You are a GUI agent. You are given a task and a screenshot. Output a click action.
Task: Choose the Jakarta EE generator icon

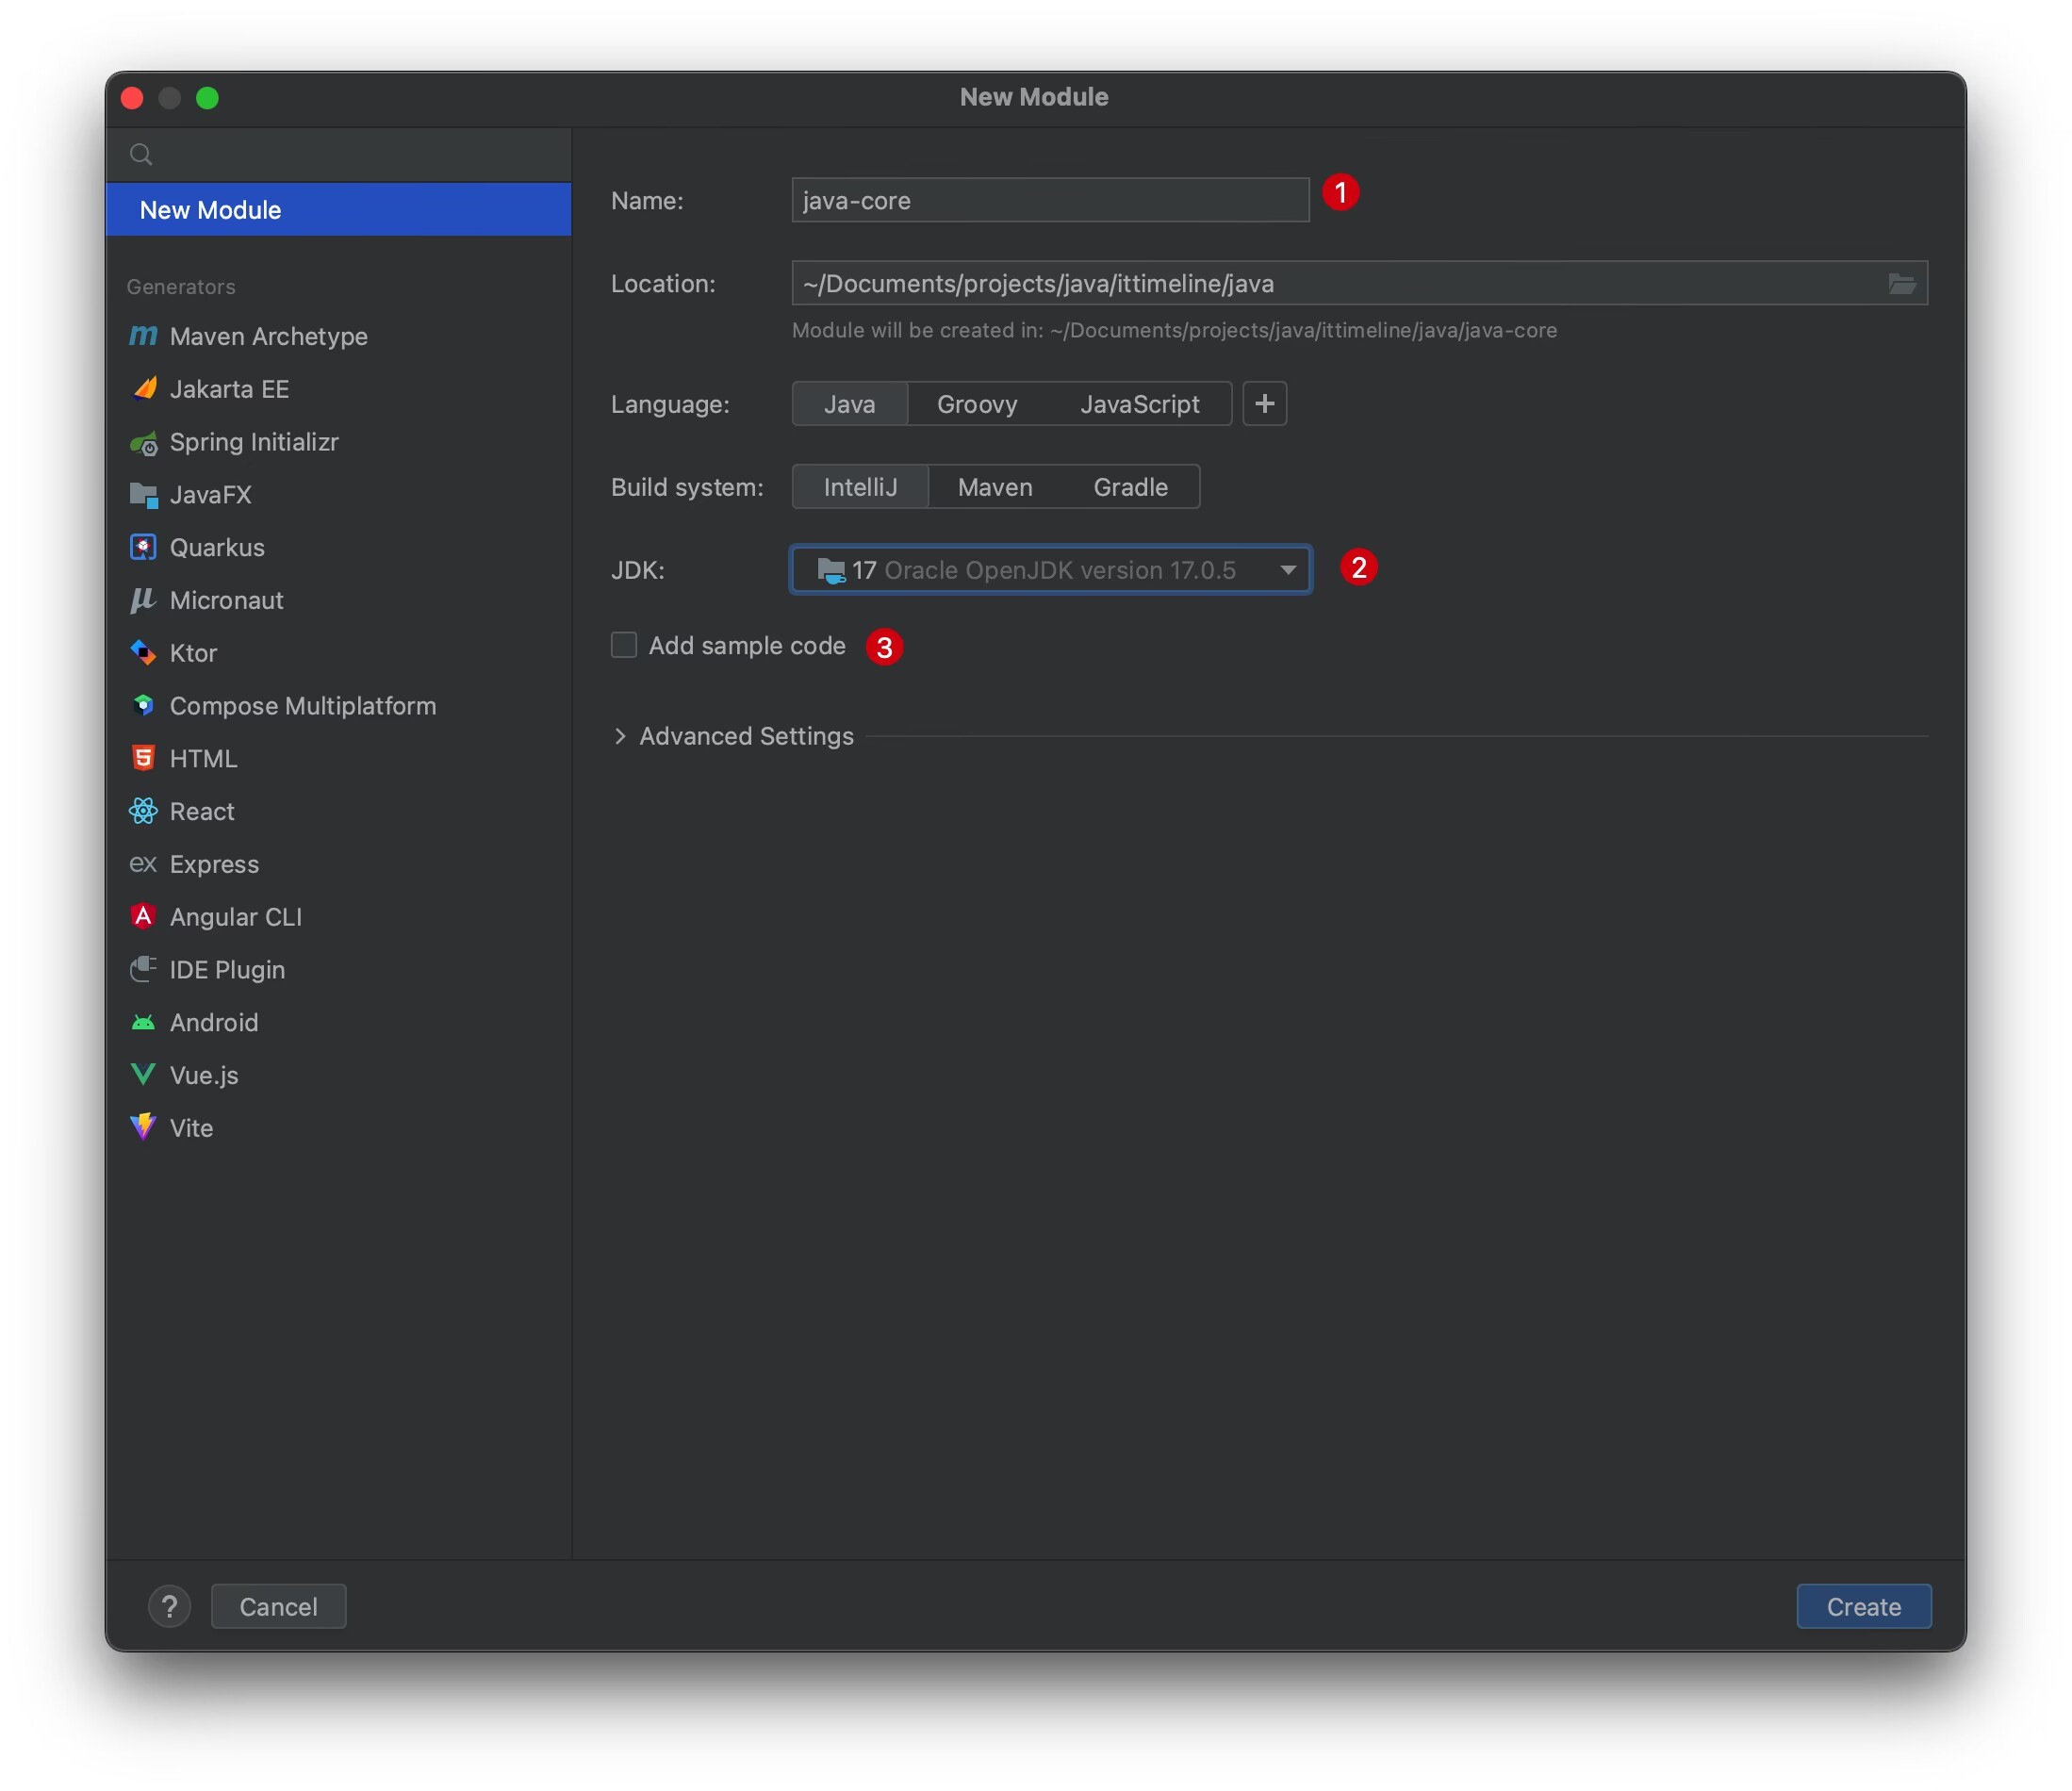[144, 388]
